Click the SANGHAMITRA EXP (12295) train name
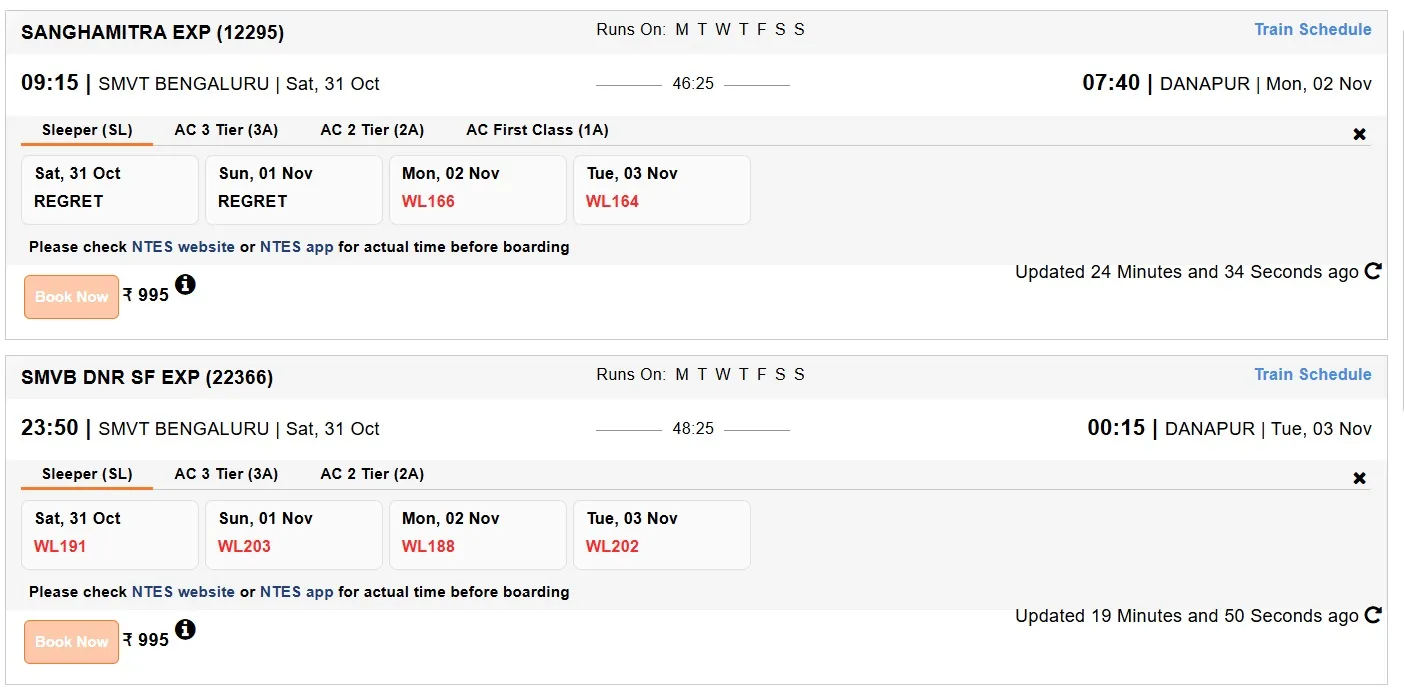This screenshot has height=694, width=1404. tap(152, 32)
